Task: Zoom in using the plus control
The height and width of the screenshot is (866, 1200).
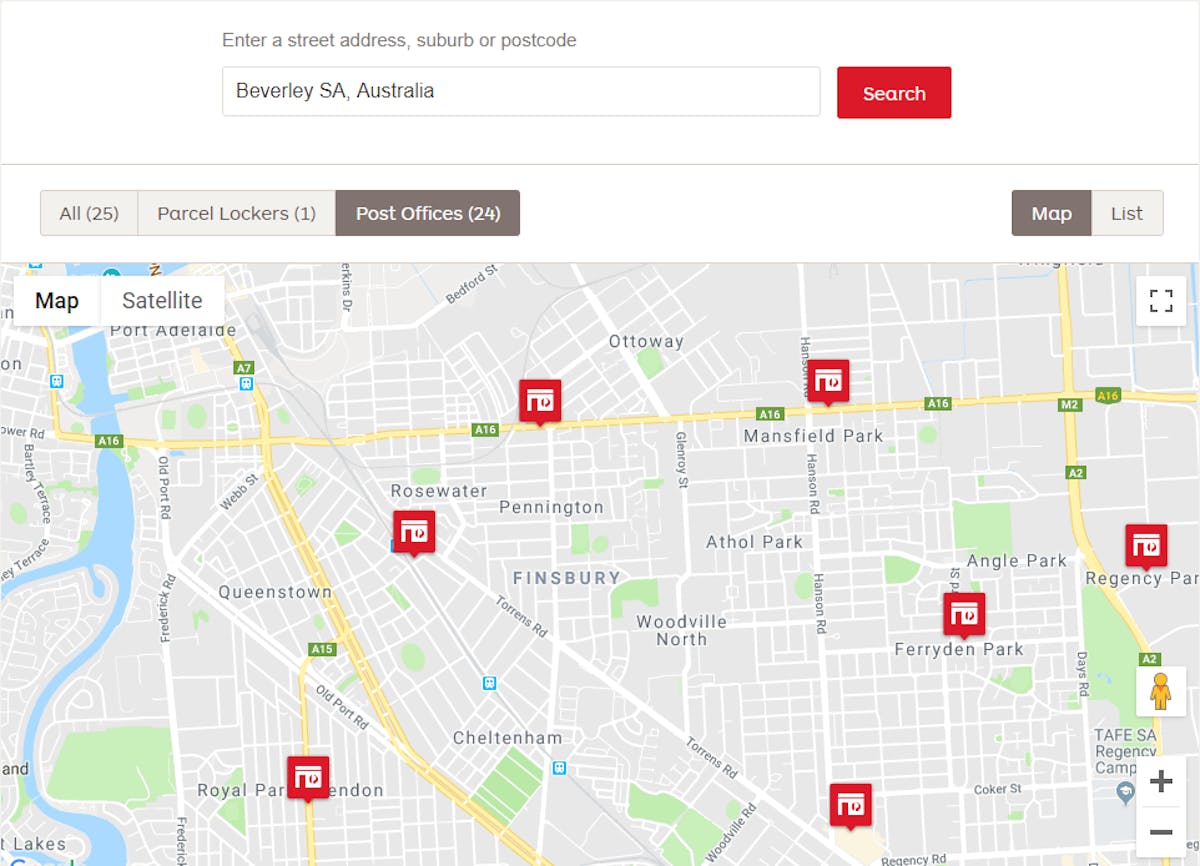Action: 1161,781
